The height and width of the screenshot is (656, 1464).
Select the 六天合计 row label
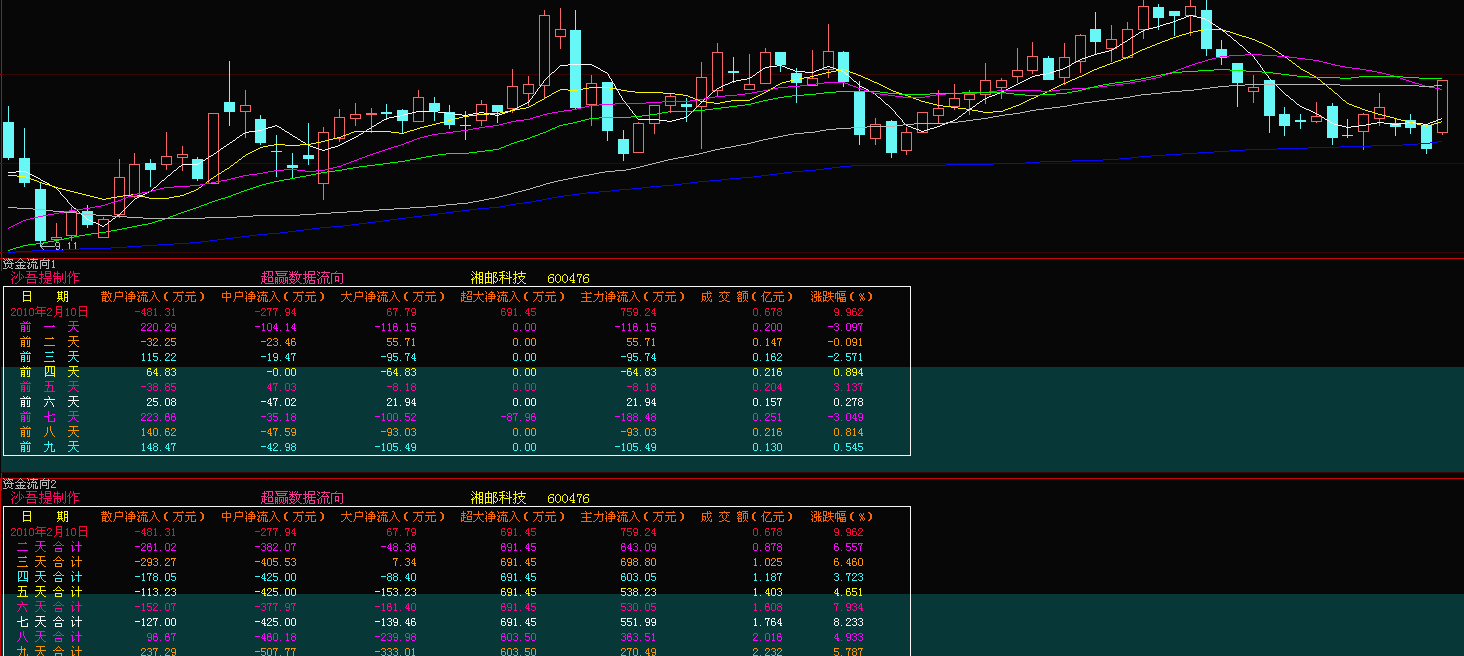(x=49, y=607)
